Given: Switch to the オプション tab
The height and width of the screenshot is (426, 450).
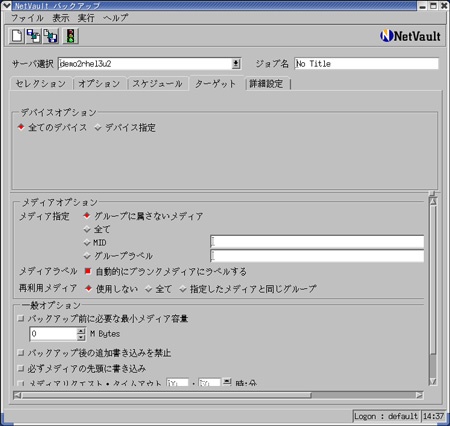Looking at the screenshot, I should point(99,83).
